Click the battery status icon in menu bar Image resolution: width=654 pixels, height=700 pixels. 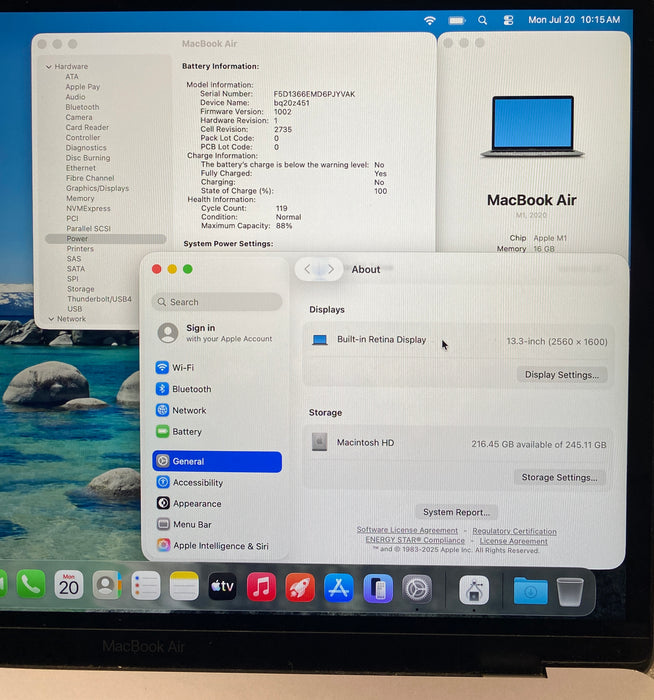(457, 21)
